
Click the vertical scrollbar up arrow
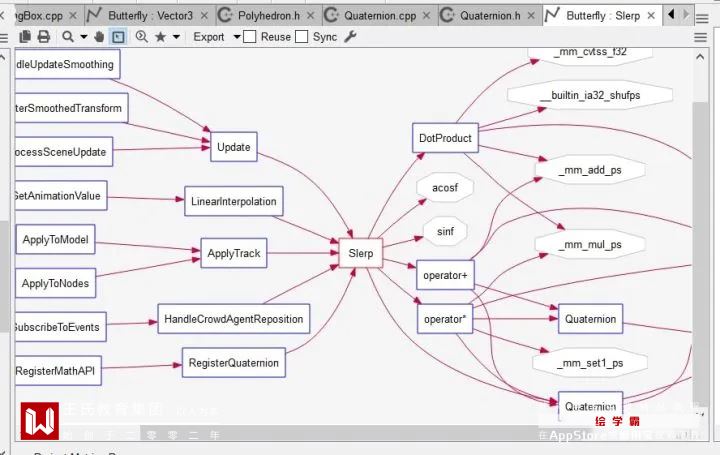tap(700, 57)
